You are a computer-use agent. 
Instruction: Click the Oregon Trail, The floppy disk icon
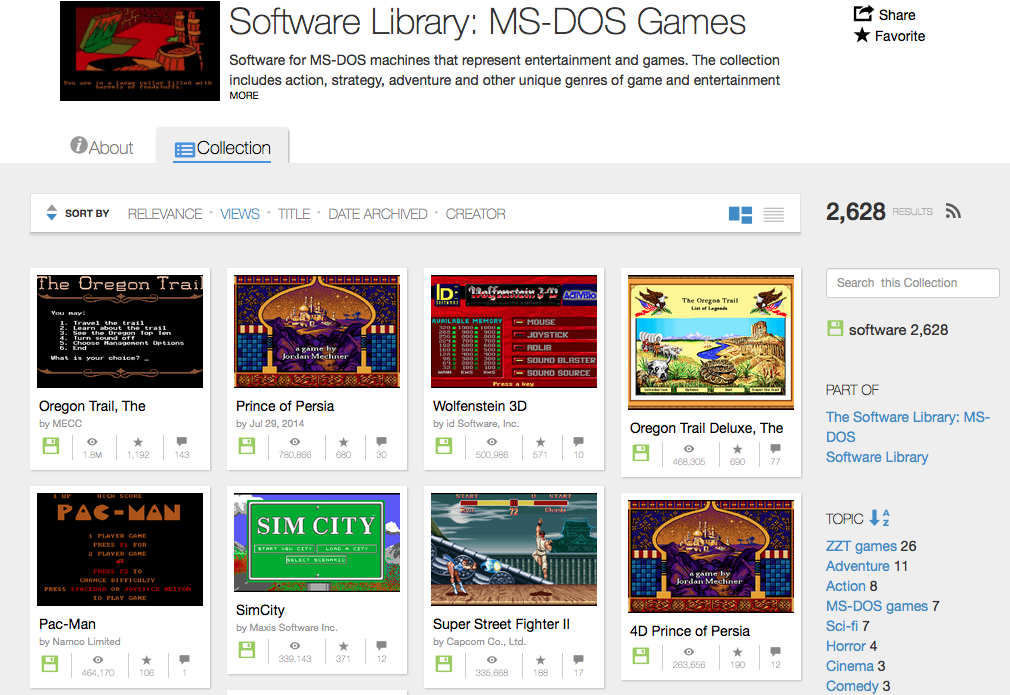coord(51,446)
